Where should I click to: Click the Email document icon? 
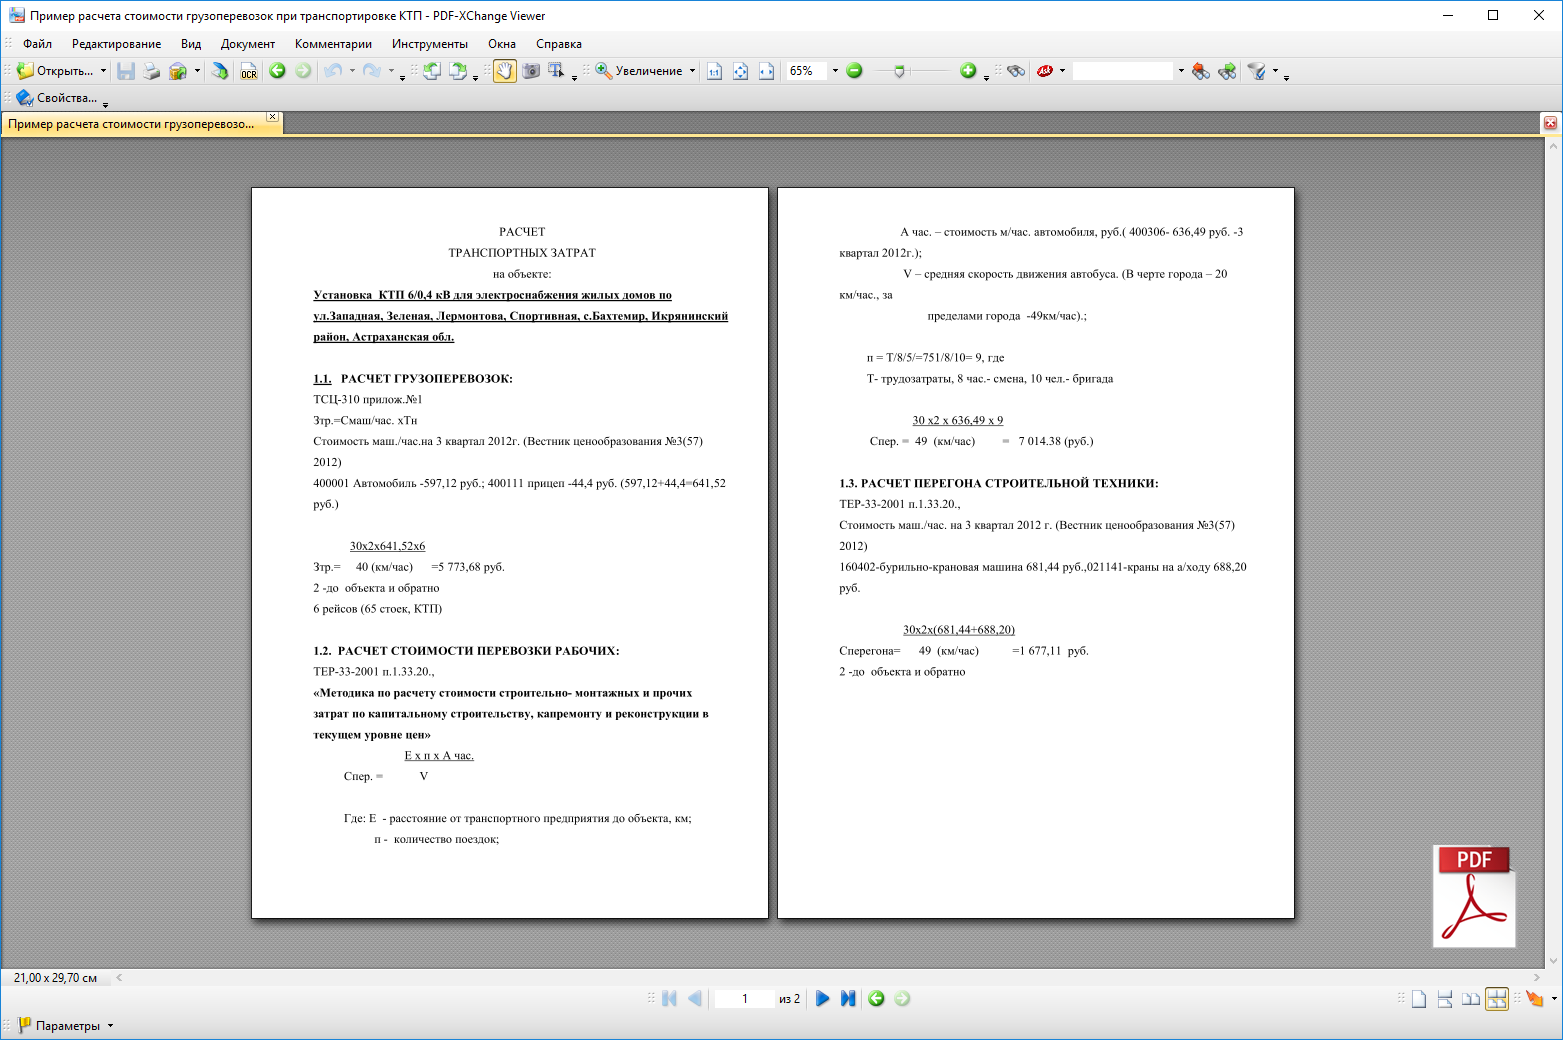(x=178, y=71)
